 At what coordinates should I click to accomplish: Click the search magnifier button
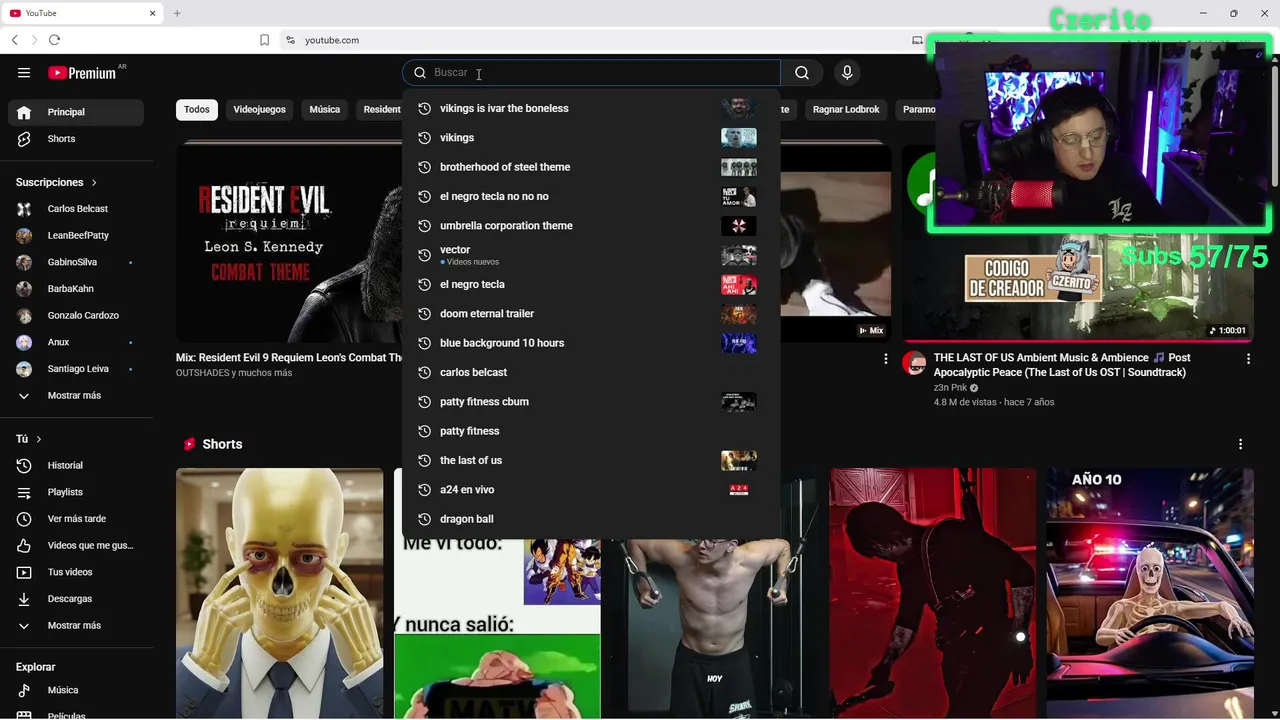click(x=802, y=72)
